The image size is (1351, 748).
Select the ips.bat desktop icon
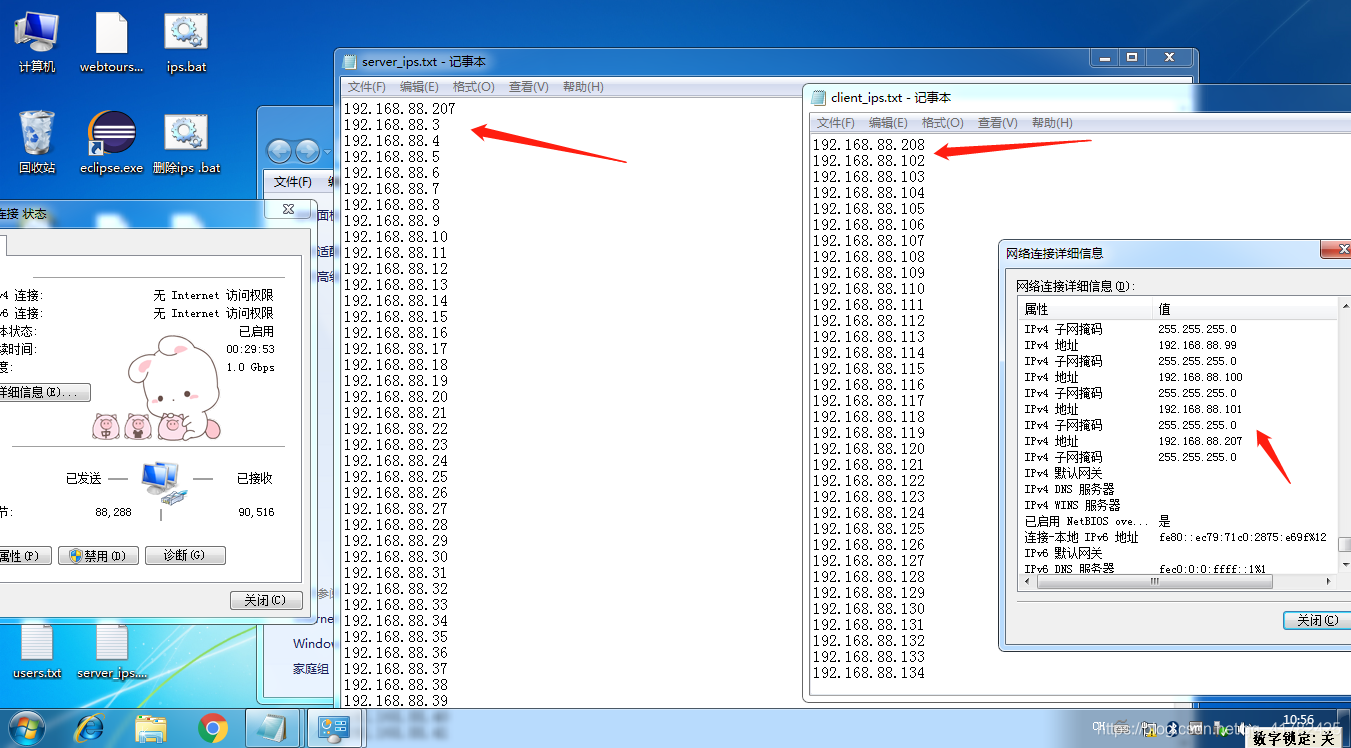pos(186,42)
